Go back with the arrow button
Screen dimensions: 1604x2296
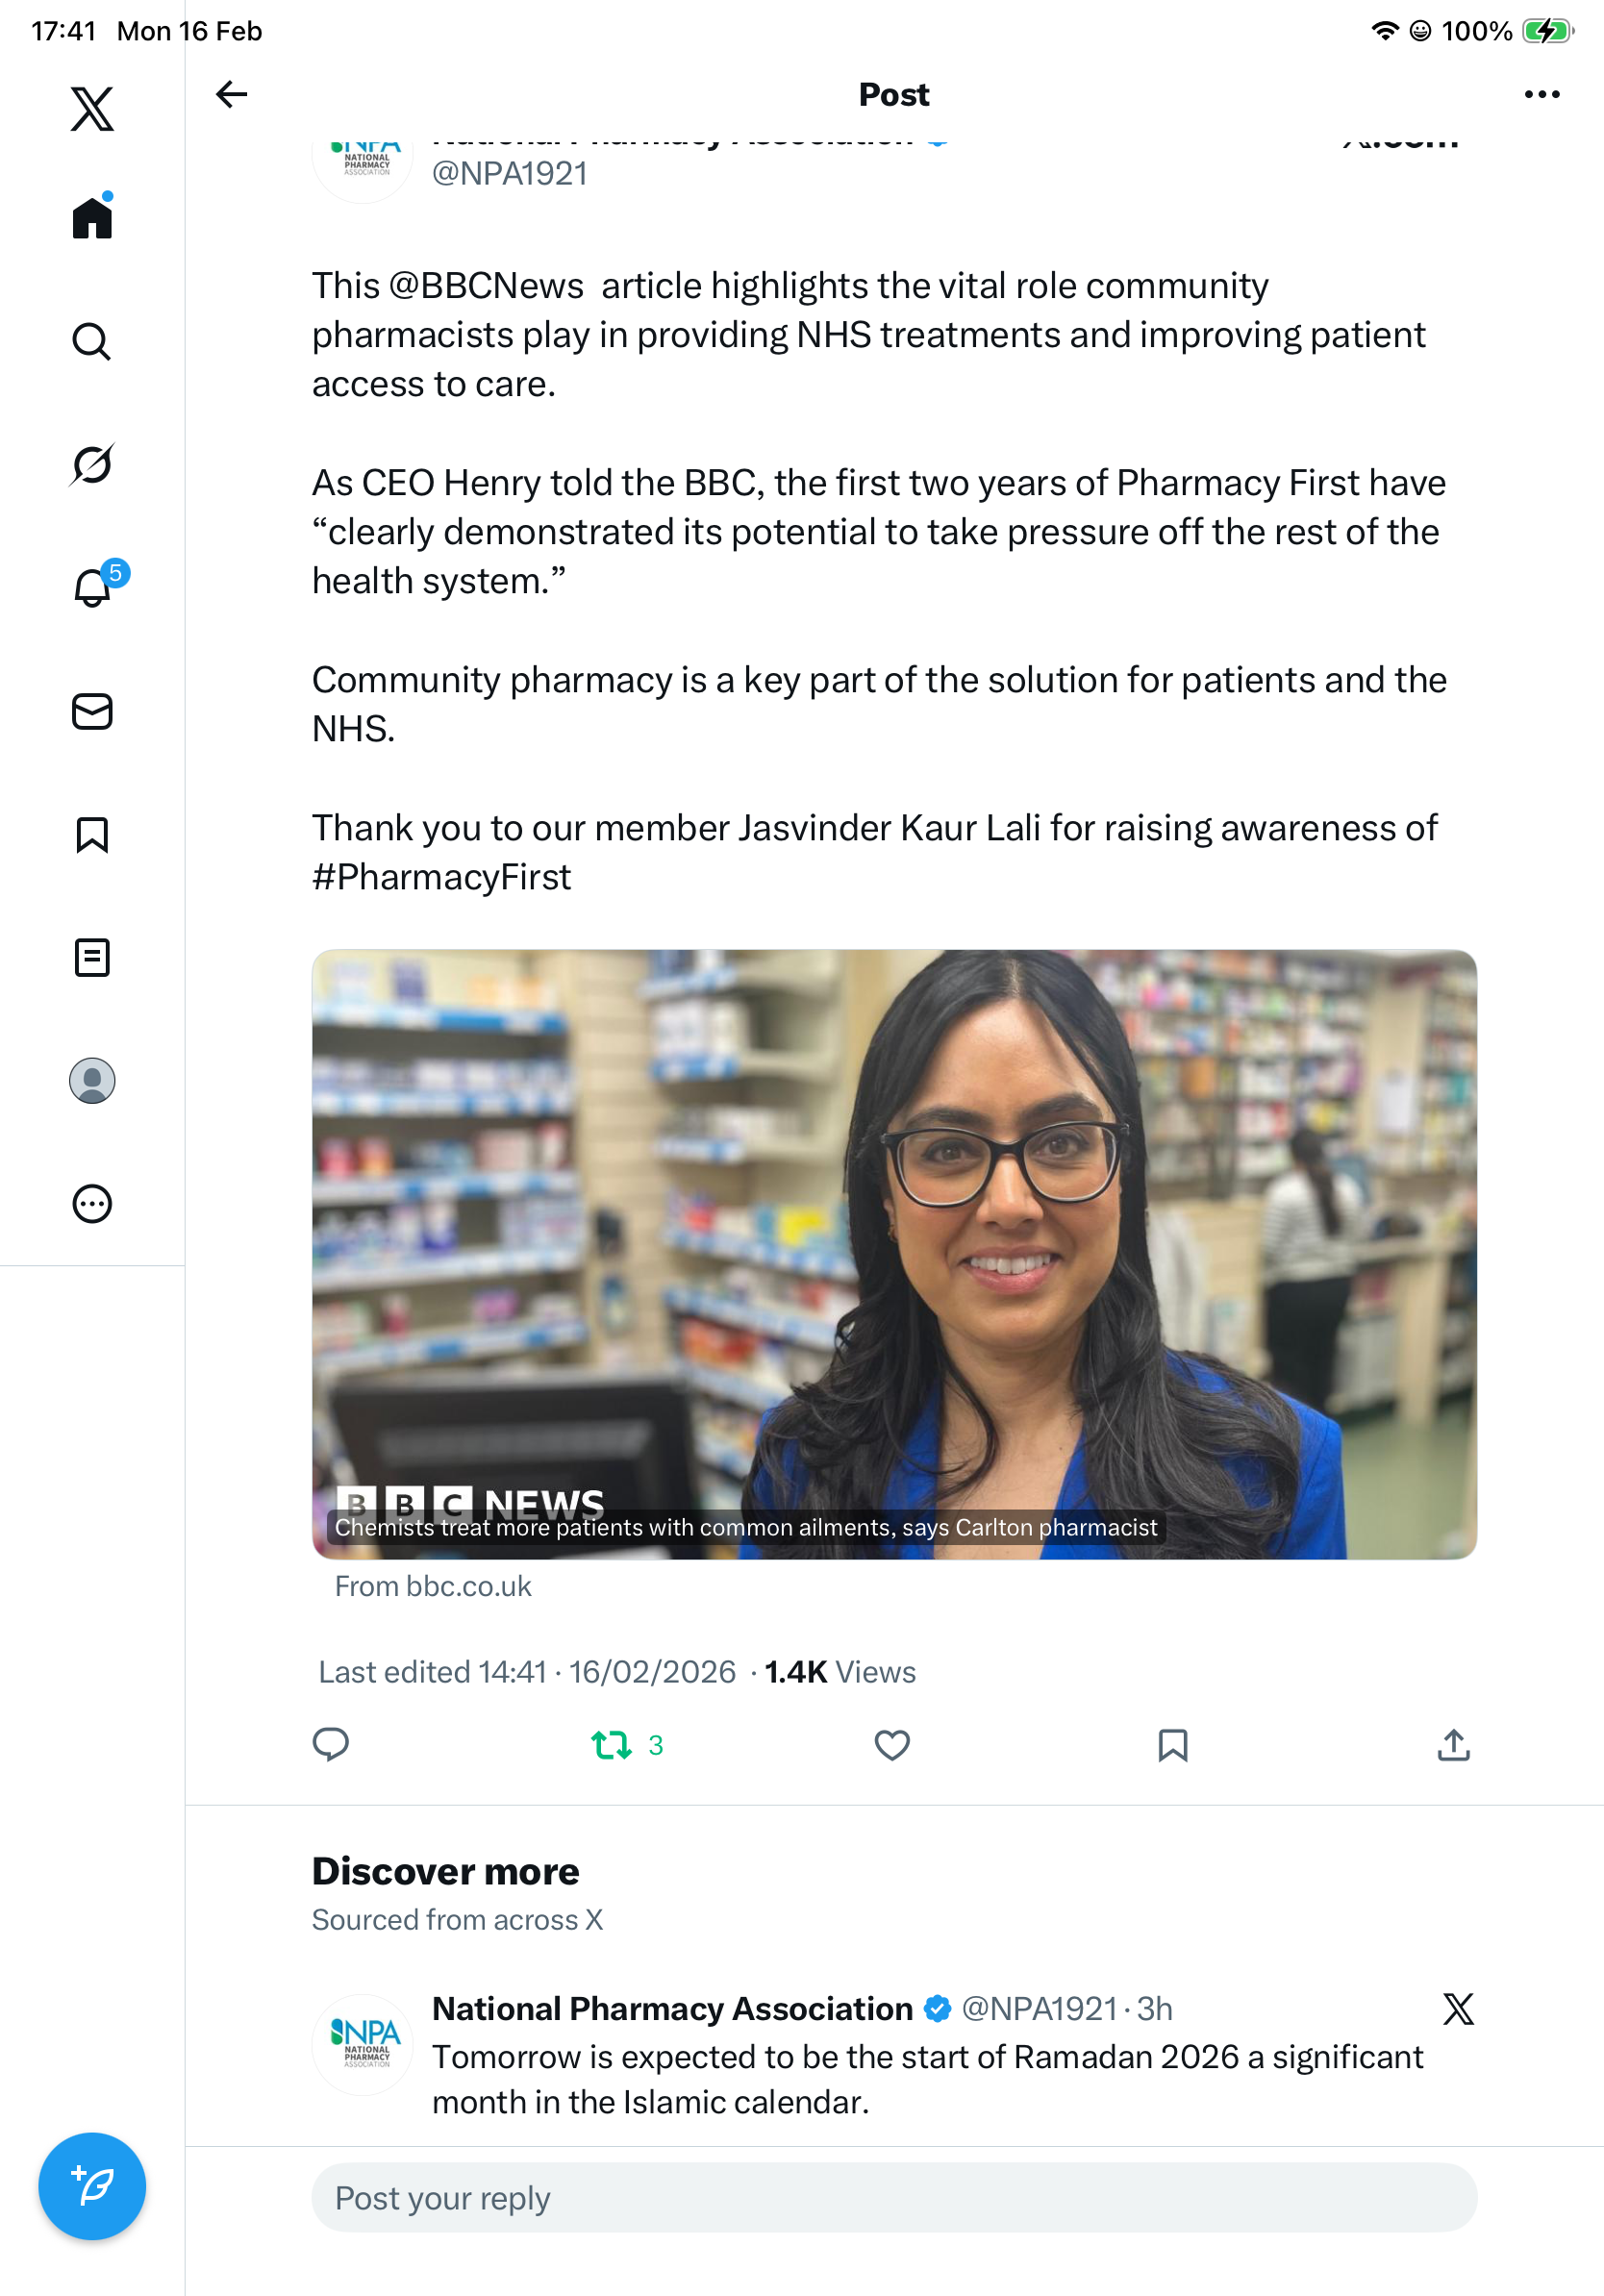(231, 94)
